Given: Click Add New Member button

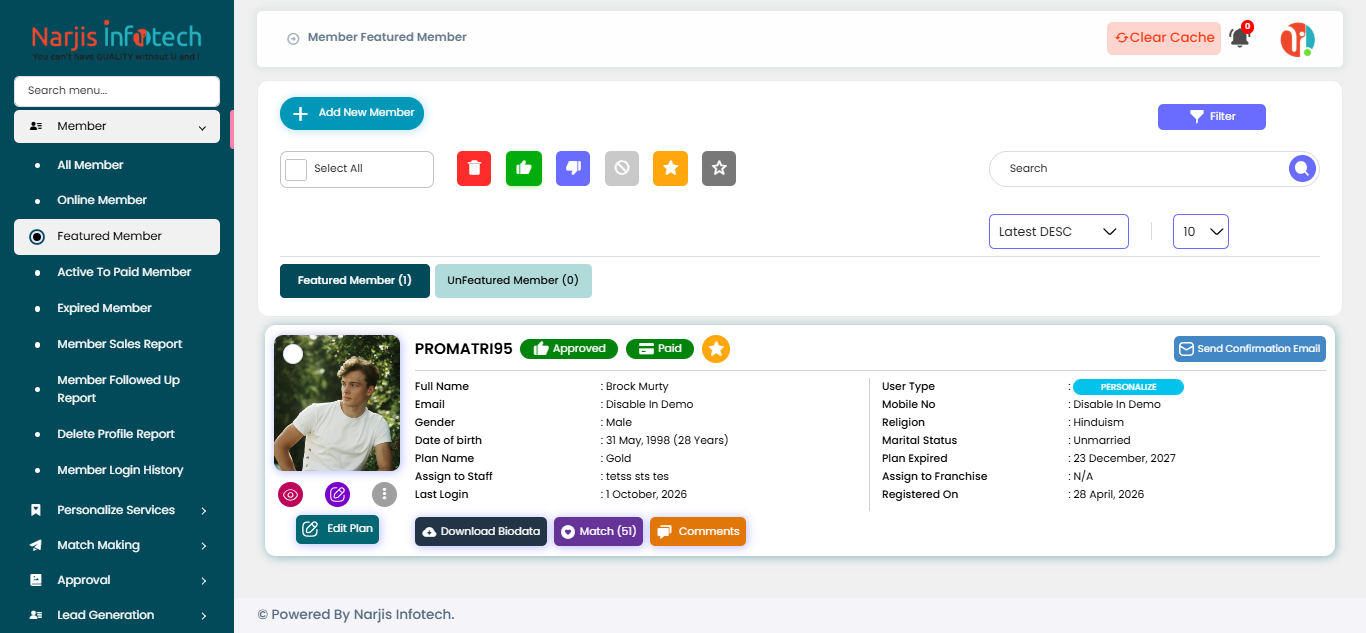Looking at the screenshot, I should coord(352,113).
